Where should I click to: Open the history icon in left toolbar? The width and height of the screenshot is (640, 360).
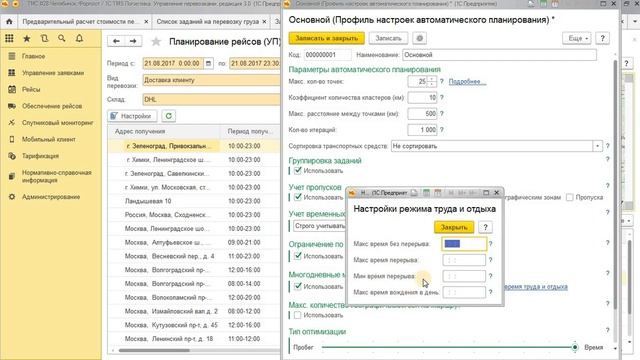44,38
